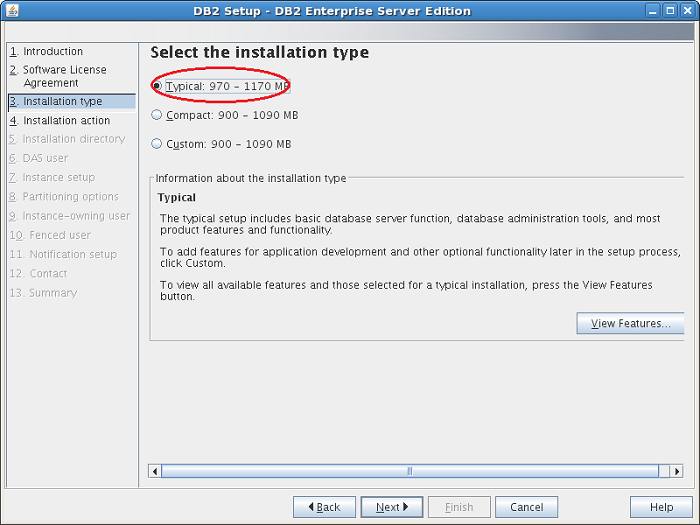Open Help for the setup wizard
The image size is (700, 525).
tap(661, 507)
